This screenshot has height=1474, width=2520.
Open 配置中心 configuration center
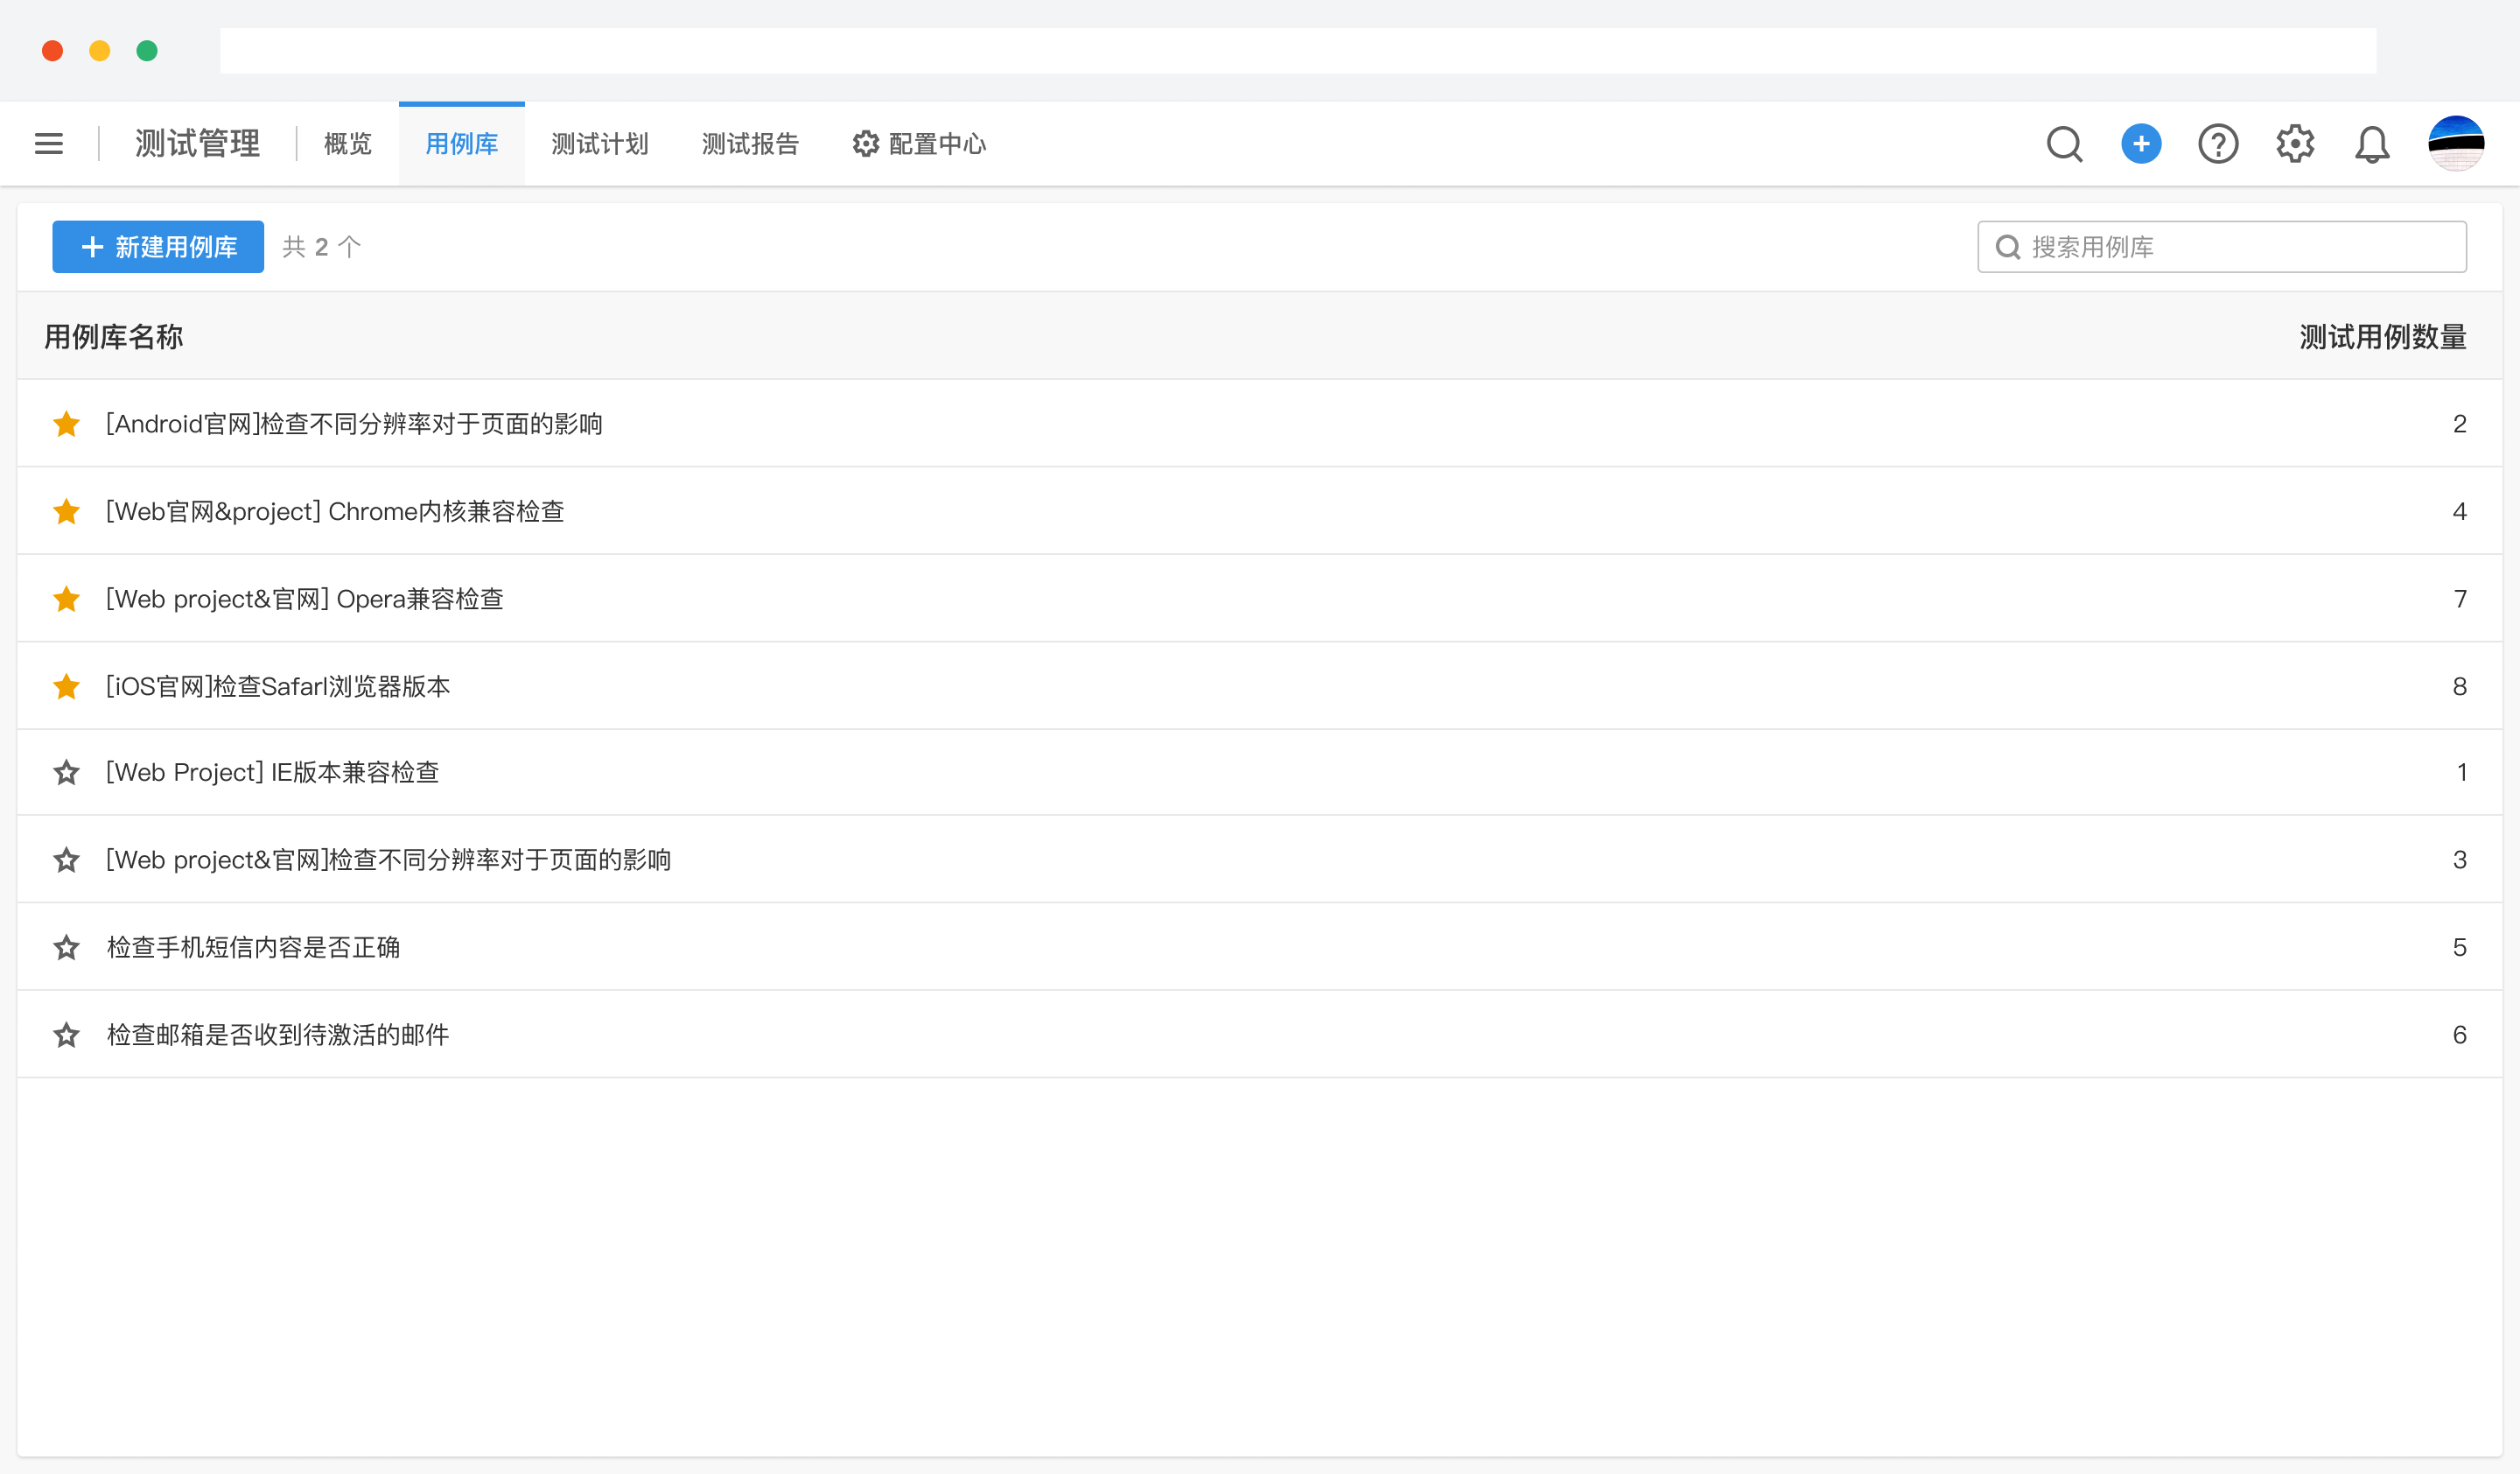919,144
